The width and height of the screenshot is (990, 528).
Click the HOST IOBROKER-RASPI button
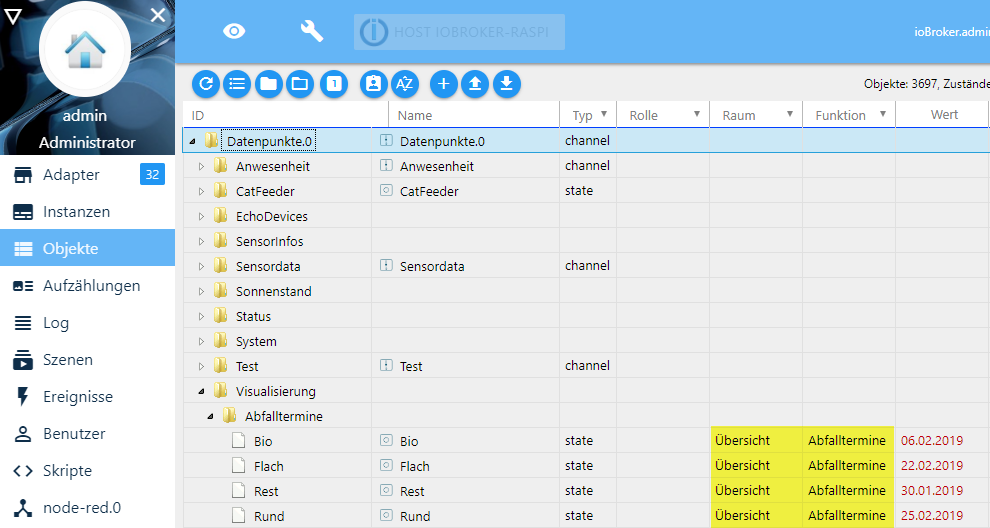(x=459, y=32)
